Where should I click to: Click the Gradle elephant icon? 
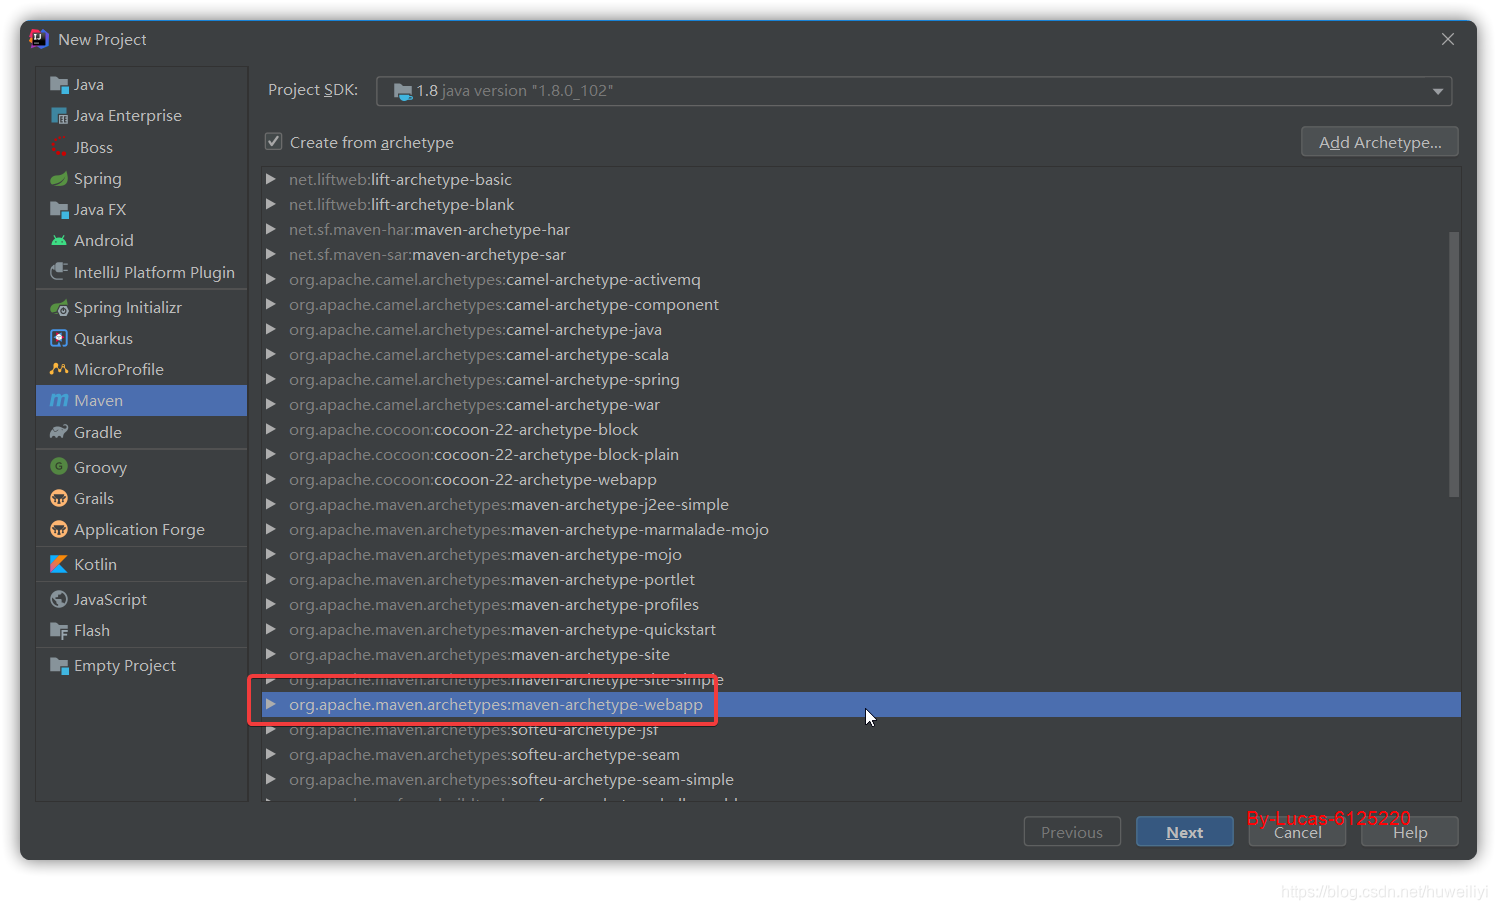59,432
